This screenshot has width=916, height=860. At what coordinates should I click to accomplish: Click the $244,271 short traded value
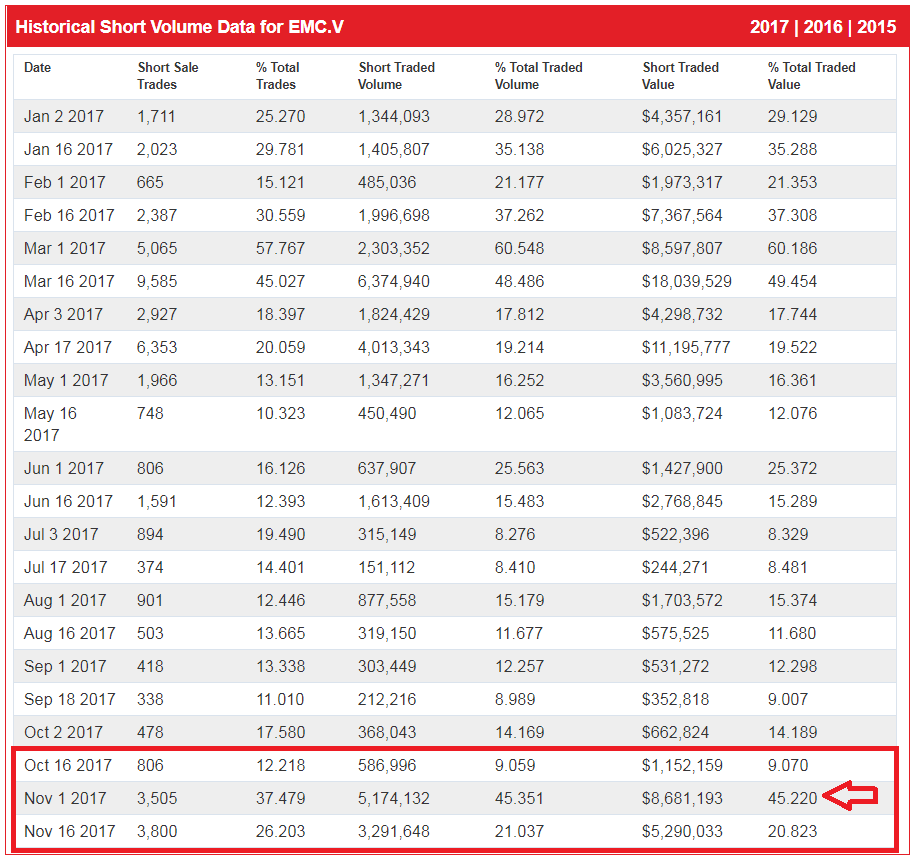point(675,567)
